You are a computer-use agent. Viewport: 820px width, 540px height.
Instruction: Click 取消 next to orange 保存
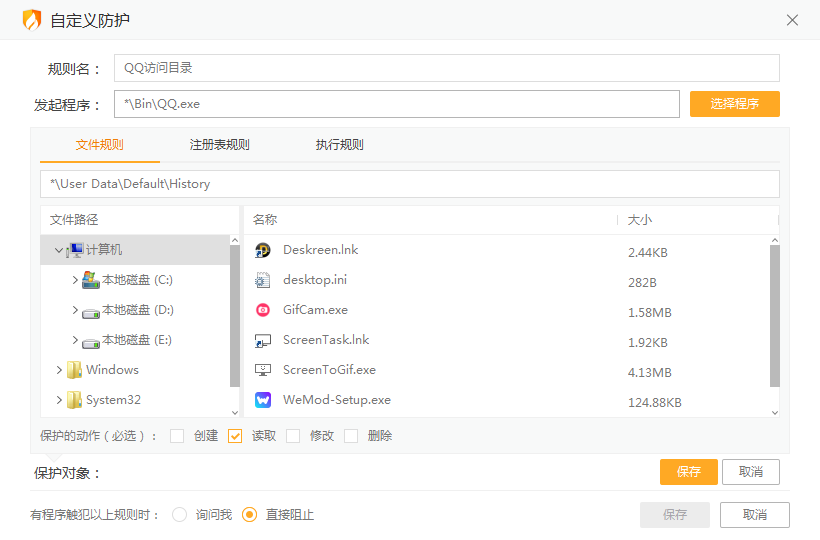[x=750, y=472]
